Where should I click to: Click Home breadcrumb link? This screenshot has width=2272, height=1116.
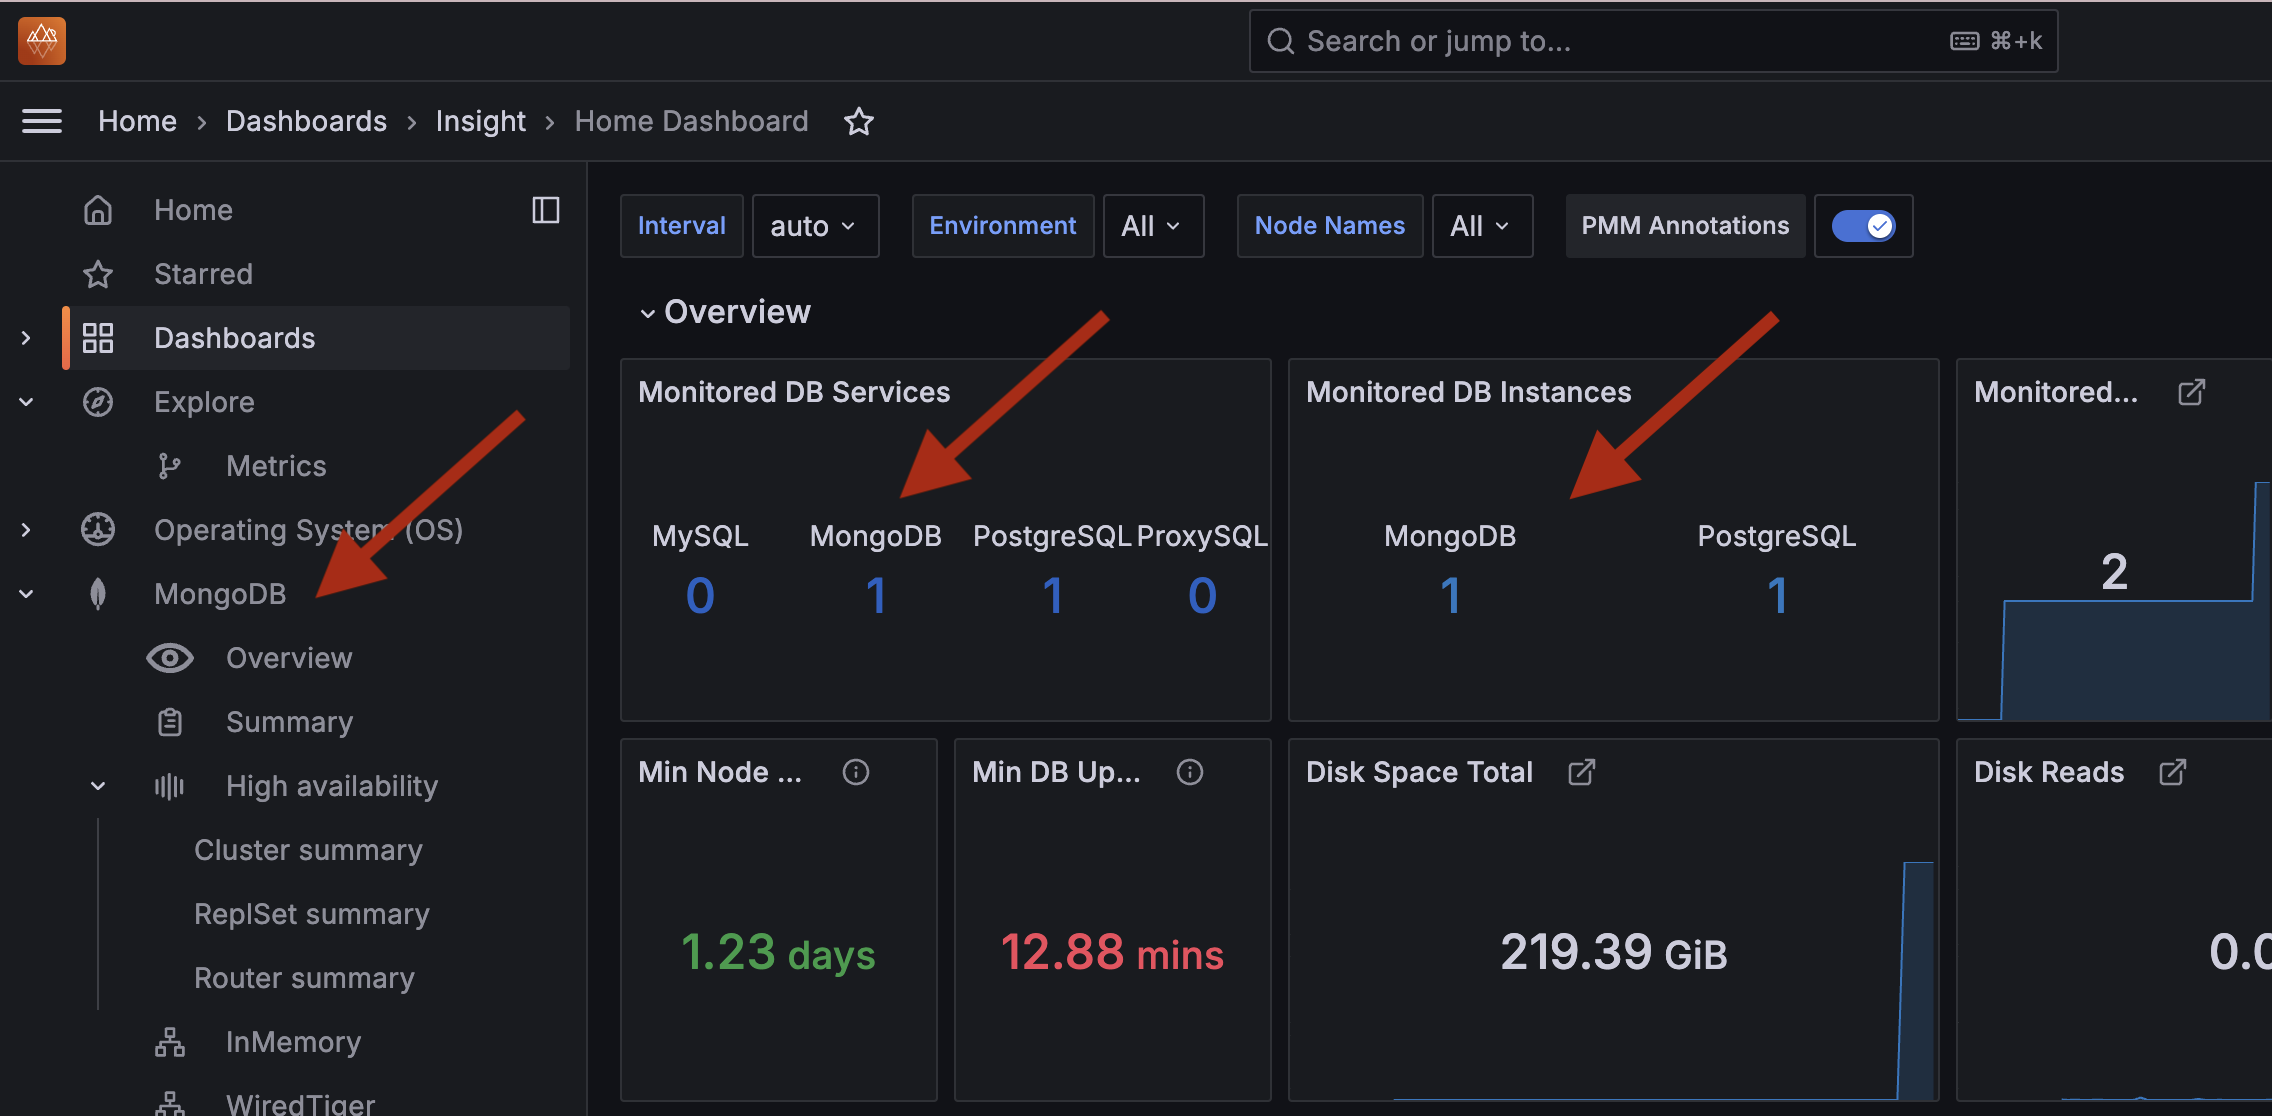click(x=137, y=121)
